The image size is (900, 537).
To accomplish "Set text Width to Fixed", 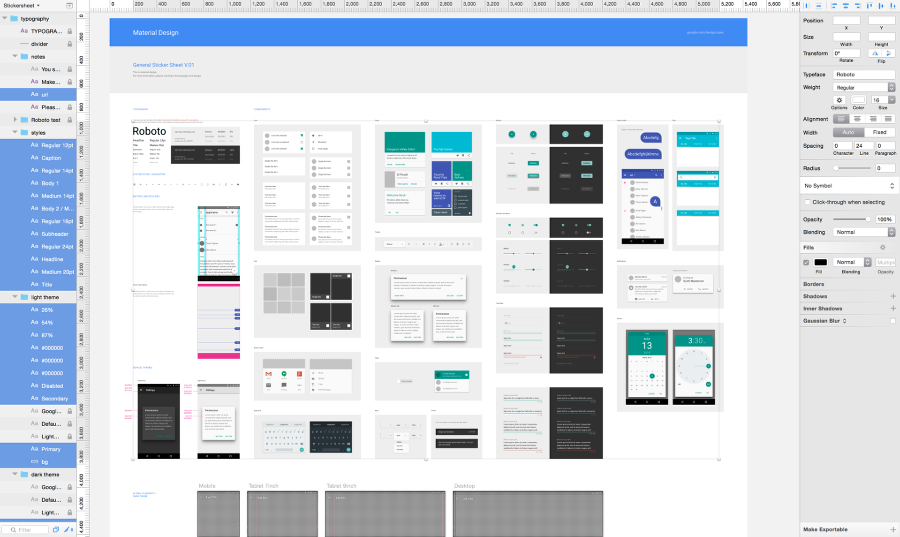I will [879, 133].
